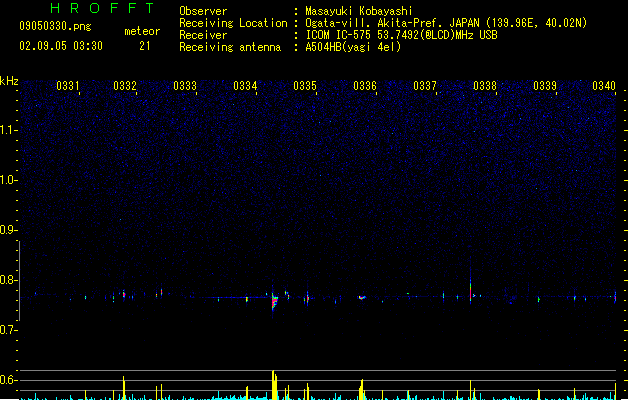Click the yellow intensity peak near 0332

point(124,388)
